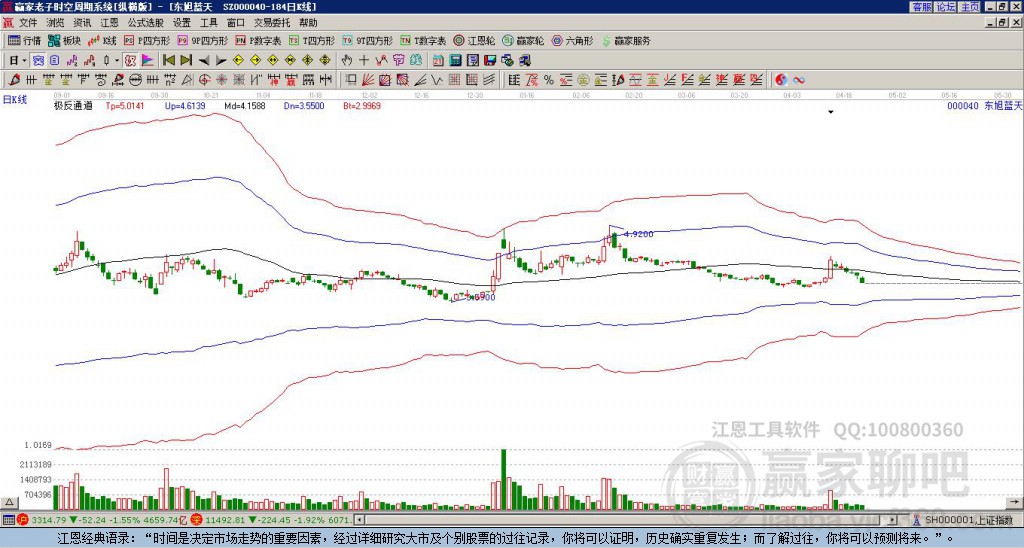1024x548 pixels.
Task: Click the horizontal scrollbar right arrow
Action: coord(893,520)
